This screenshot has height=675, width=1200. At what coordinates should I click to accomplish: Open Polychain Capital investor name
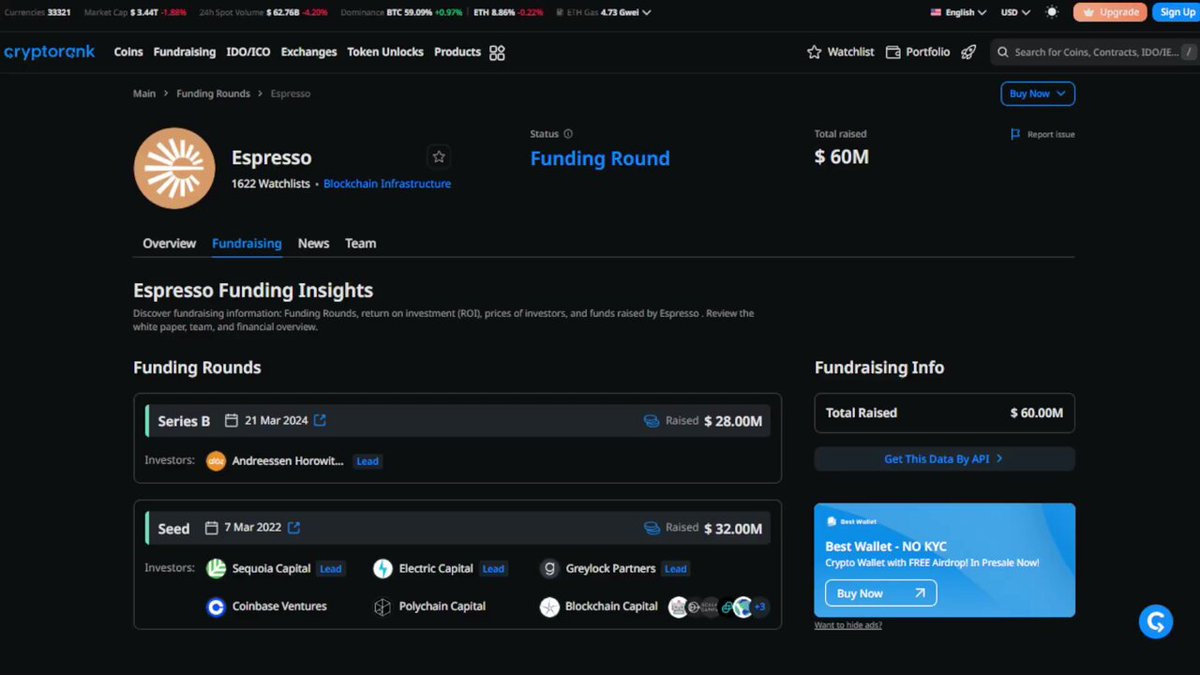[x=442, y=607]
